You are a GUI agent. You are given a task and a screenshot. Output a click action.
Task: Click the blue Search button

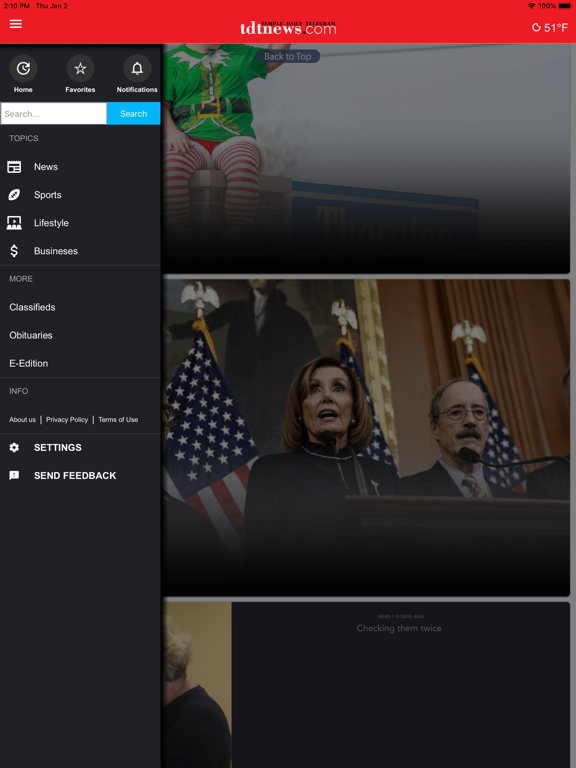pos(134,114)
